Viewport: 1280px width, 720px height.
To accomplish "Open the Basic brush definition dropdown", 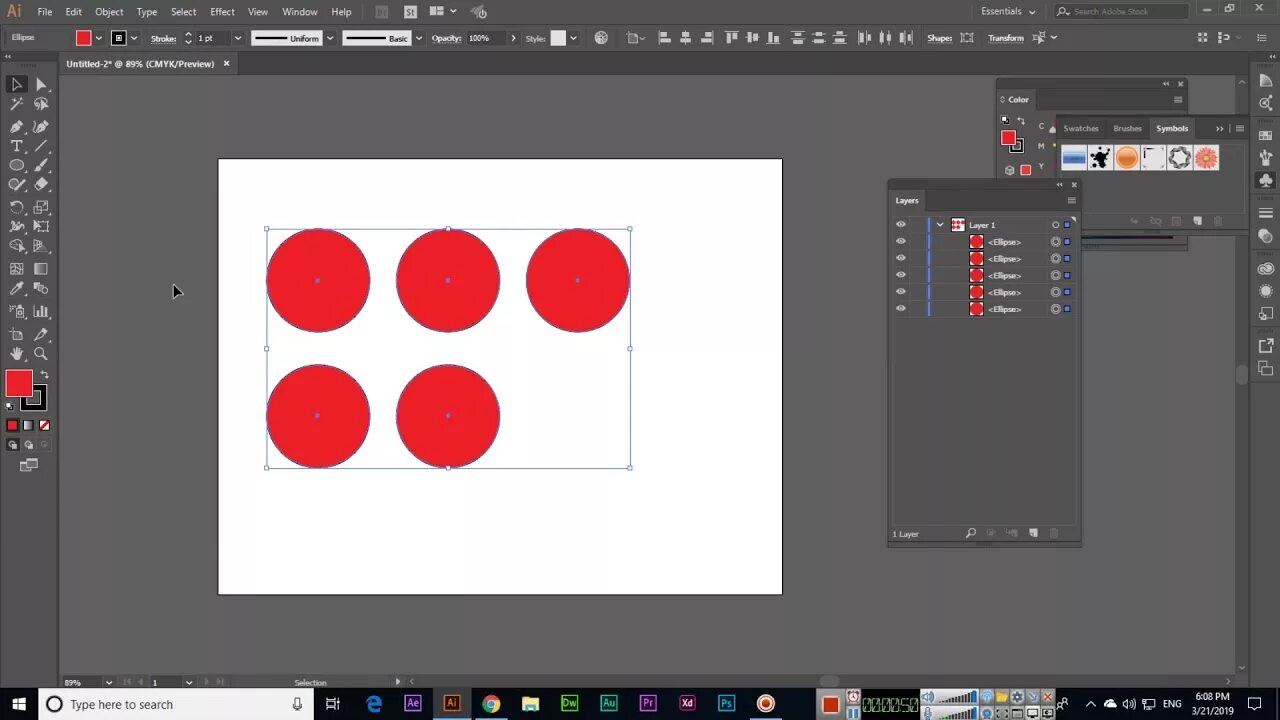I will pos(418,38).
